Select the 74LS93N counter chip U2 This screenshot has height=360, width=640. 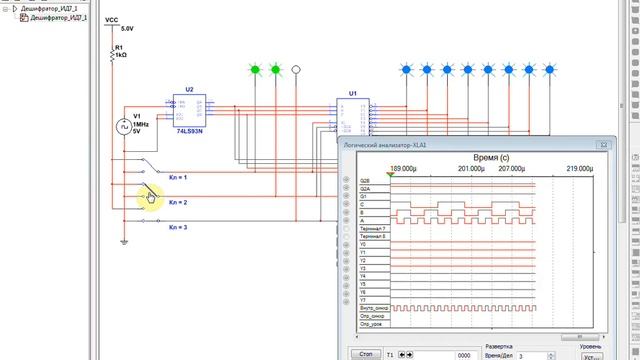189,111
